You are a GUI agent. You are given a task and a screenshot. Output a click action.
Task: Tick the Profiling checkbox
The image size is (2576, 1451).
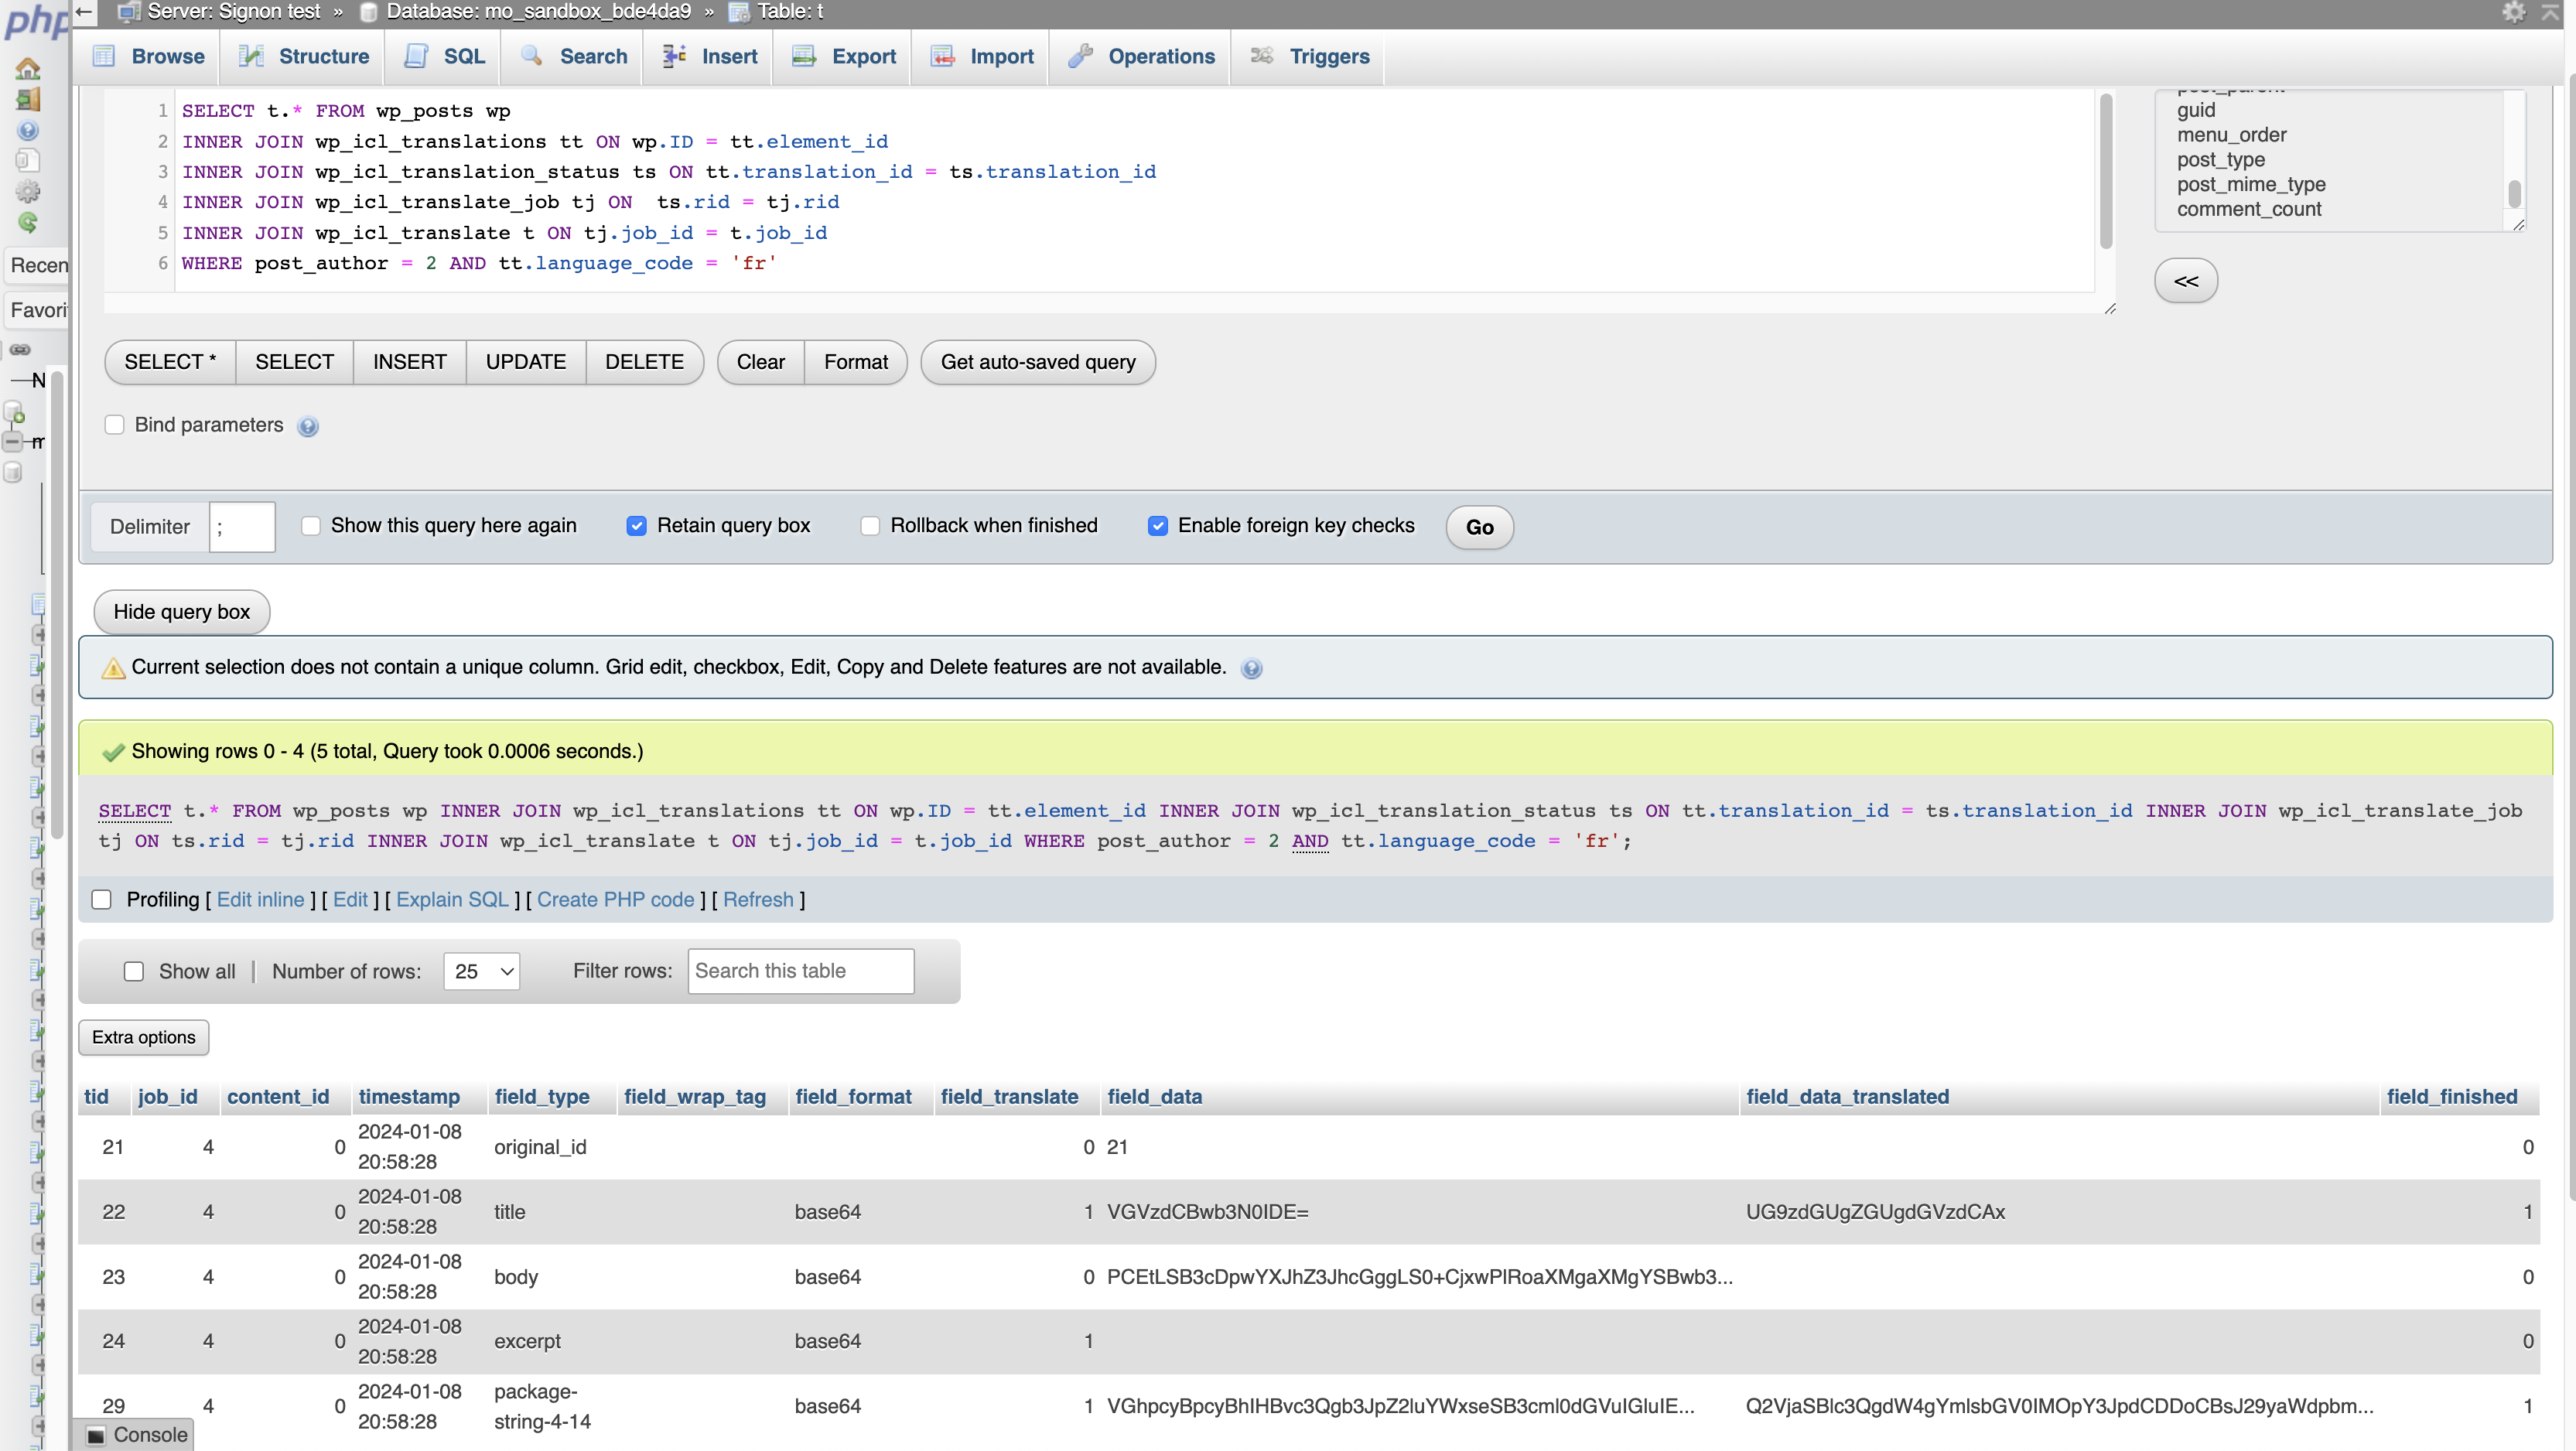click(102, 900)
